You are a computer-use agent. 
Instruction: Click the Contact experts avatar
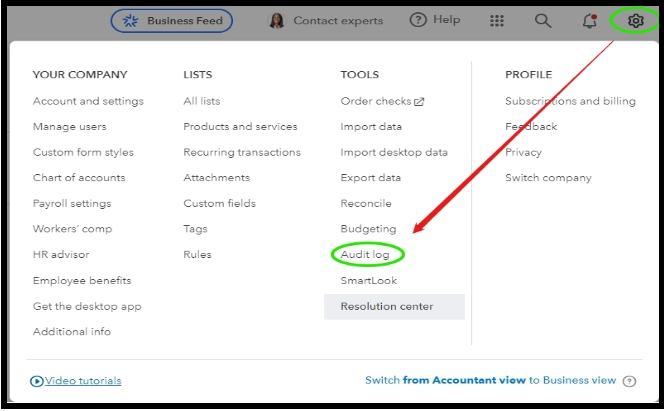277,20
